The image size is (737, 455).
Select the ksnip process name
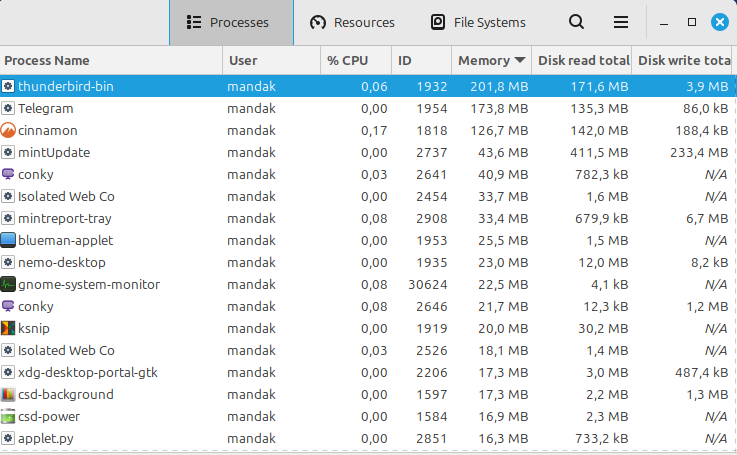[34, 329]
